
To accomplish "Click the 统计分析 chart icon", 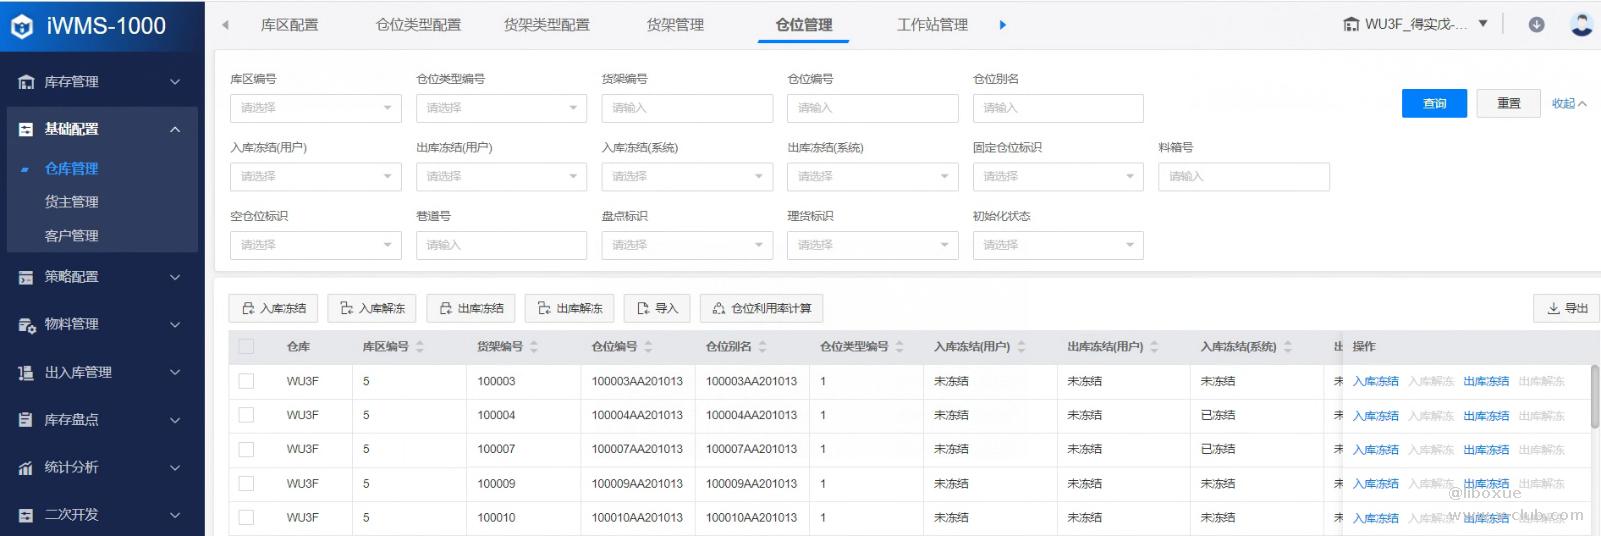I will pyautogui.click(x=26, y=468).
